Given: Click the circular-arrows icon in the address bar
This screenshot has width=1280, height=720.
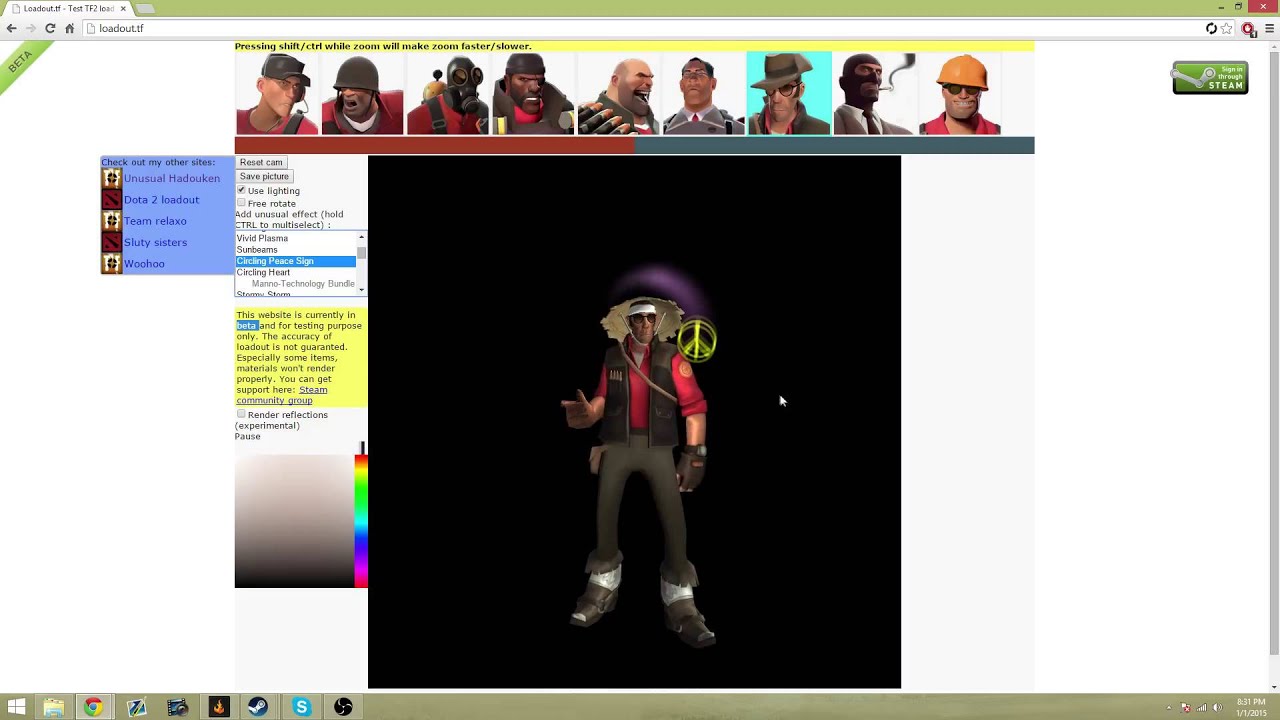Looking at the screenshot, I should click(x=1211, y=28).
